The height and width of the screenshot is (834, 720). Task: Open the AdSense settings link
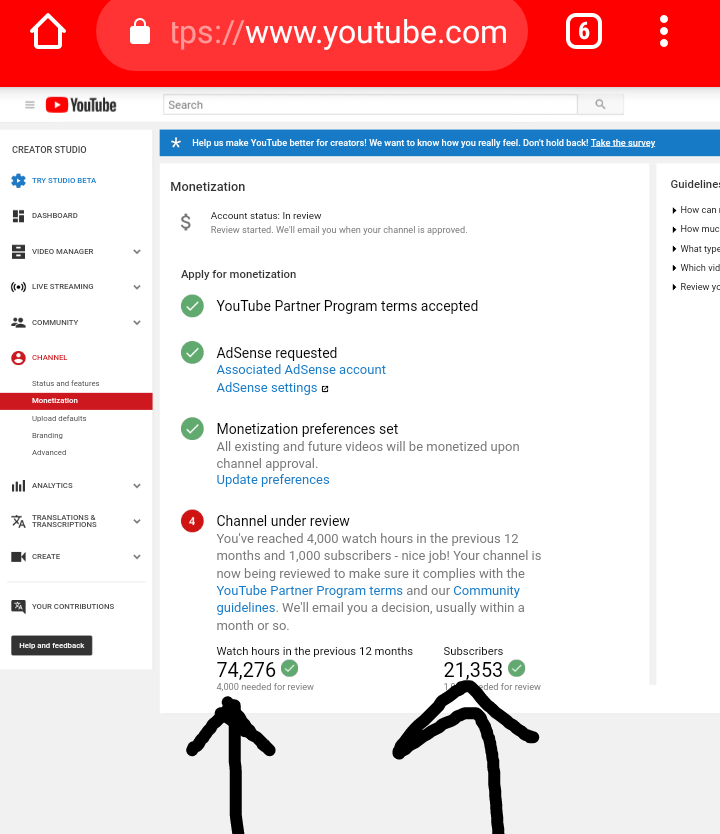click(266, 388)
